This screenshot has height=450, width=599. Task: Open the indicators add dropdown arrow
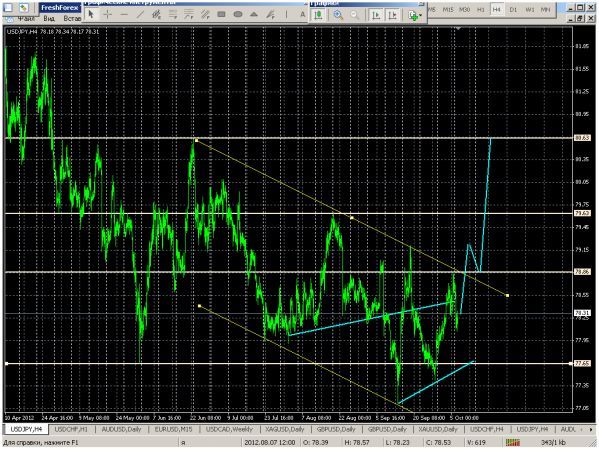coord(420,15)
